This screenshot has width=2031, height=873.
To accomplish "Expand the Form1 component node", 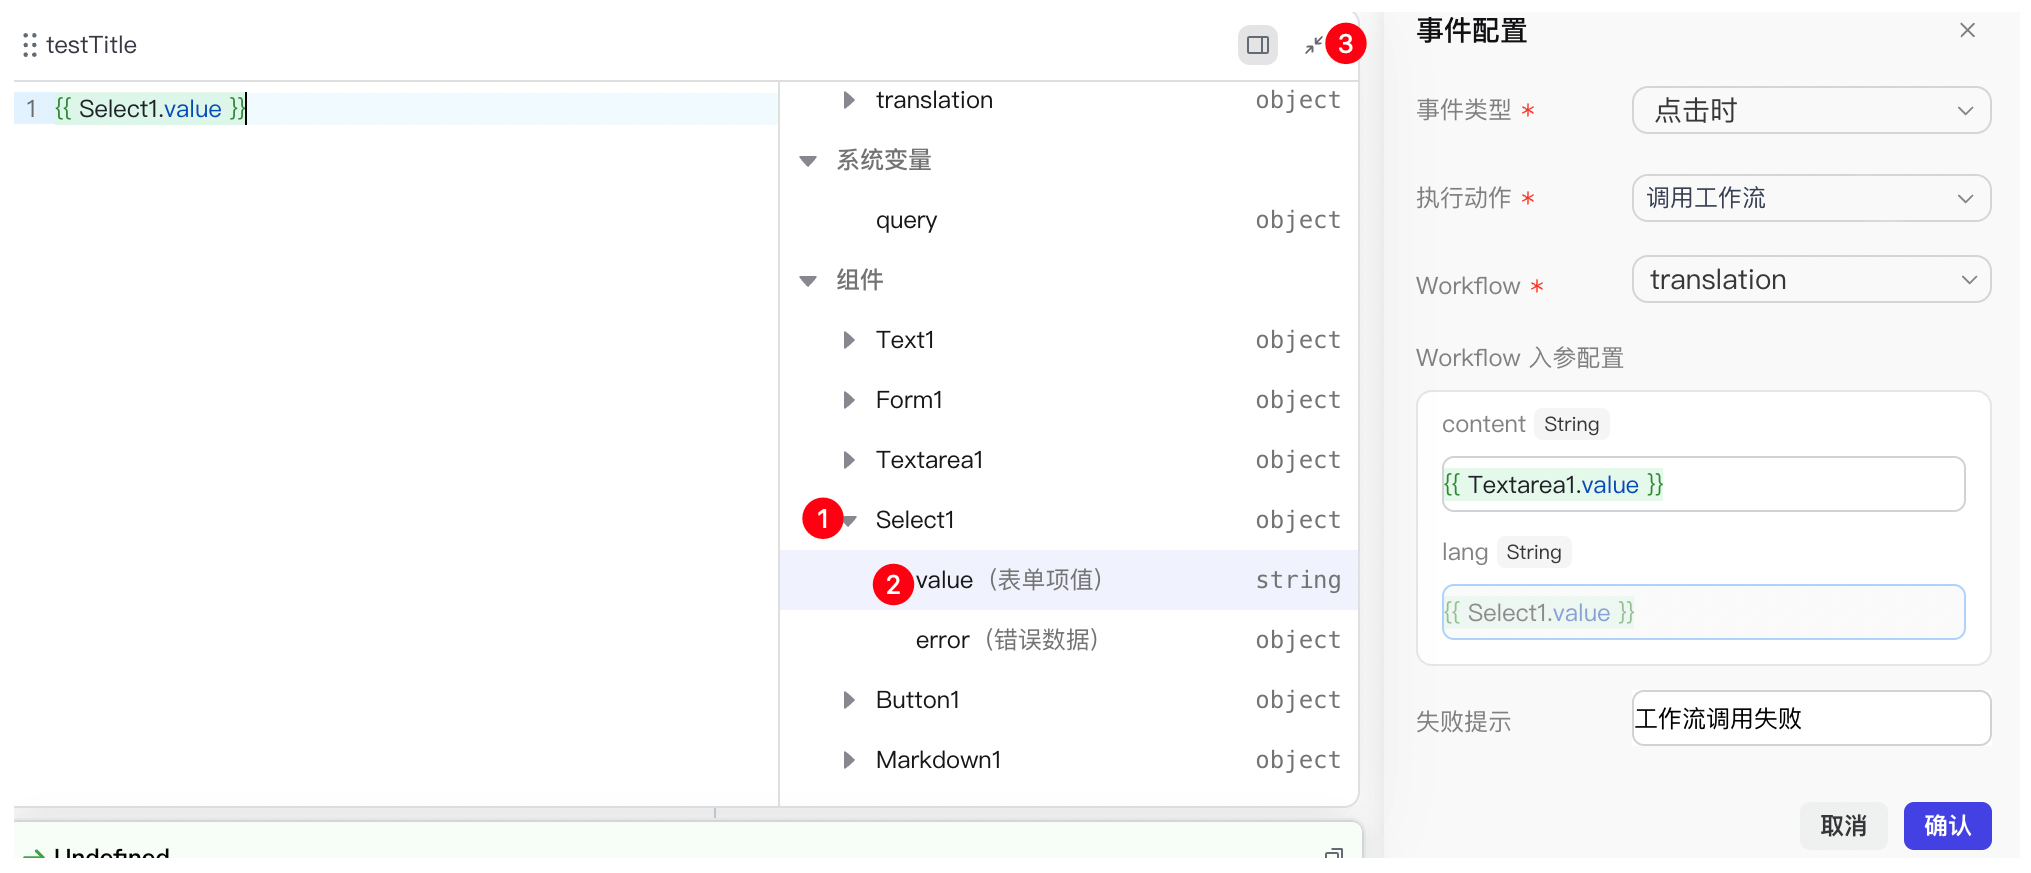I will click(x=849, y=400).
